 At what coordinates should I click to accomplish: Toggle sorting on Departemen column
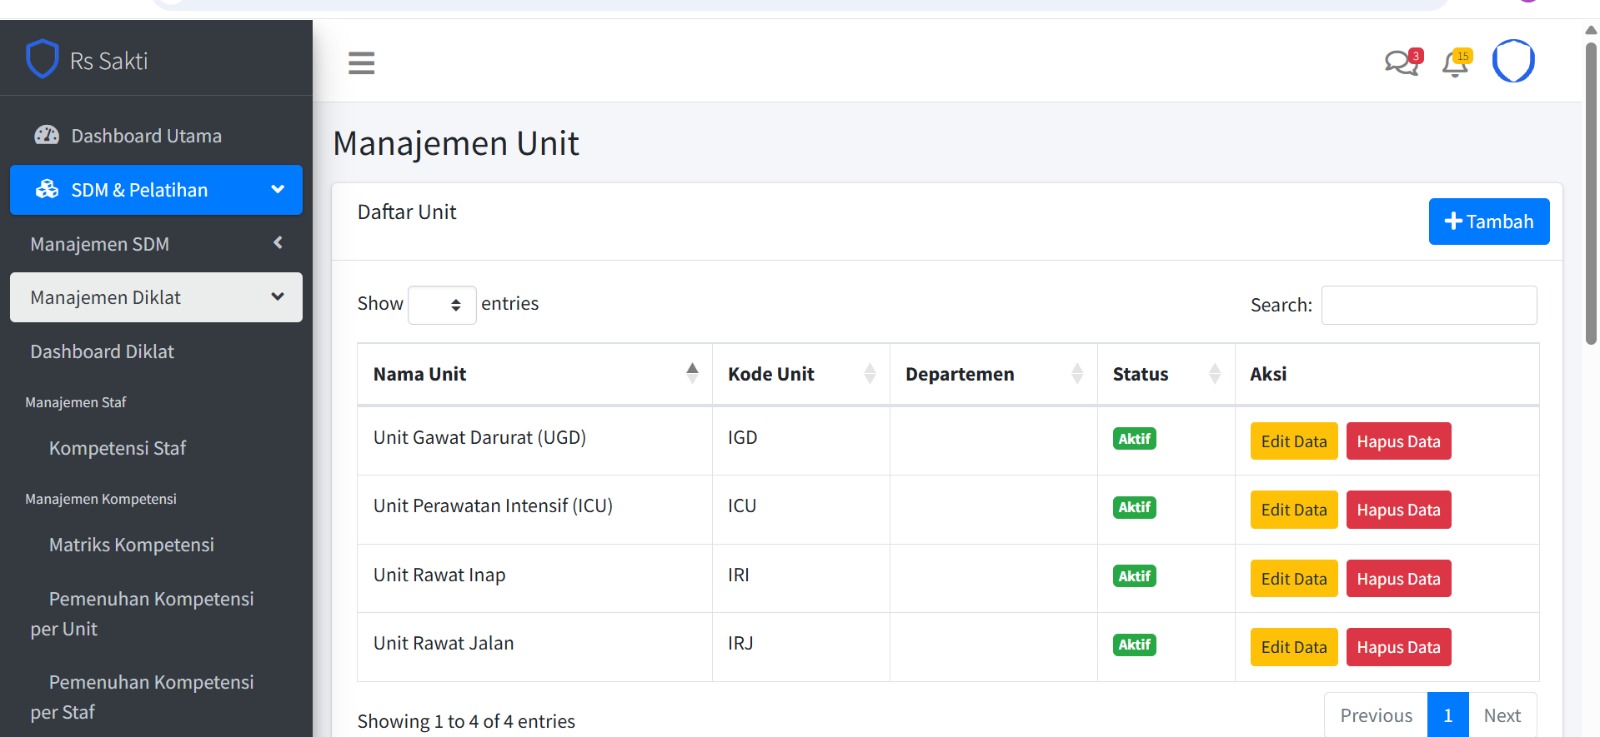coord(1077,373)
